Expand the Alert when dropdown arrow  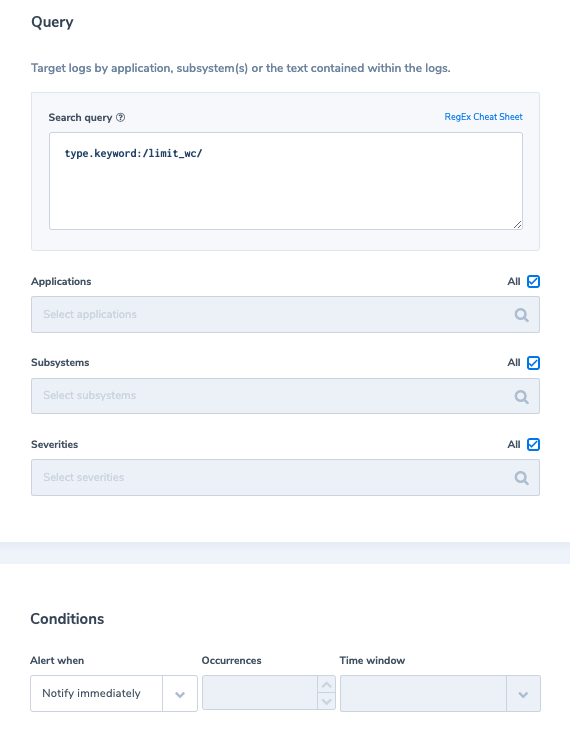pyautogui.click(x=180, y=694)
